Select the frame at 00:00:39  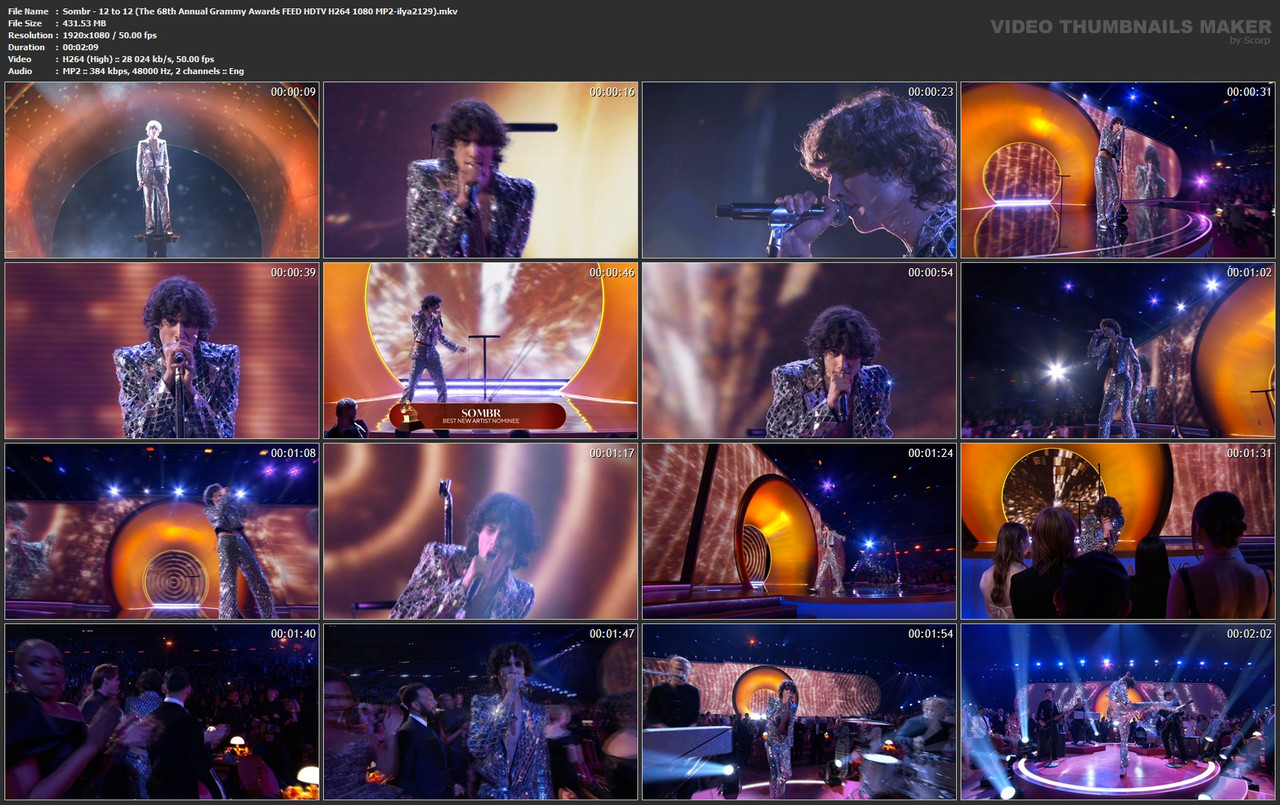[162, 351]
